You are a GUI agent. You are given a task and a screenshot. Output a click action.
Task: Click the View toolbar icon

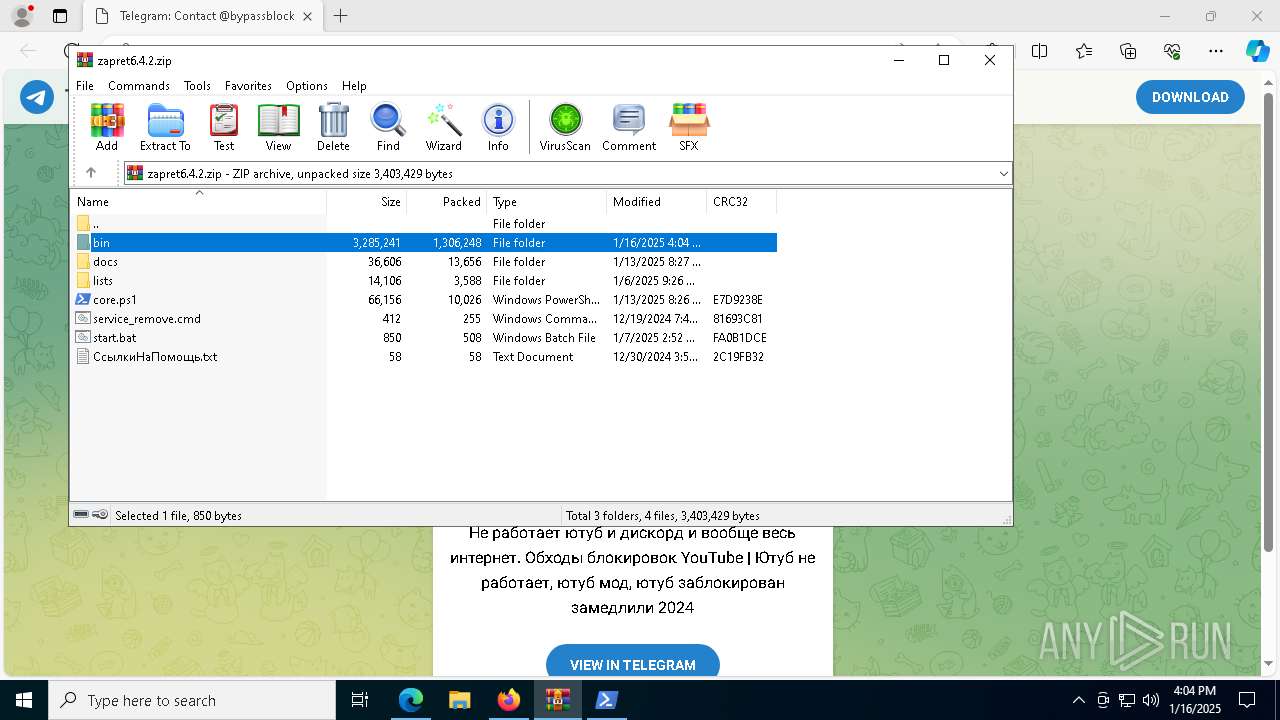278,127
